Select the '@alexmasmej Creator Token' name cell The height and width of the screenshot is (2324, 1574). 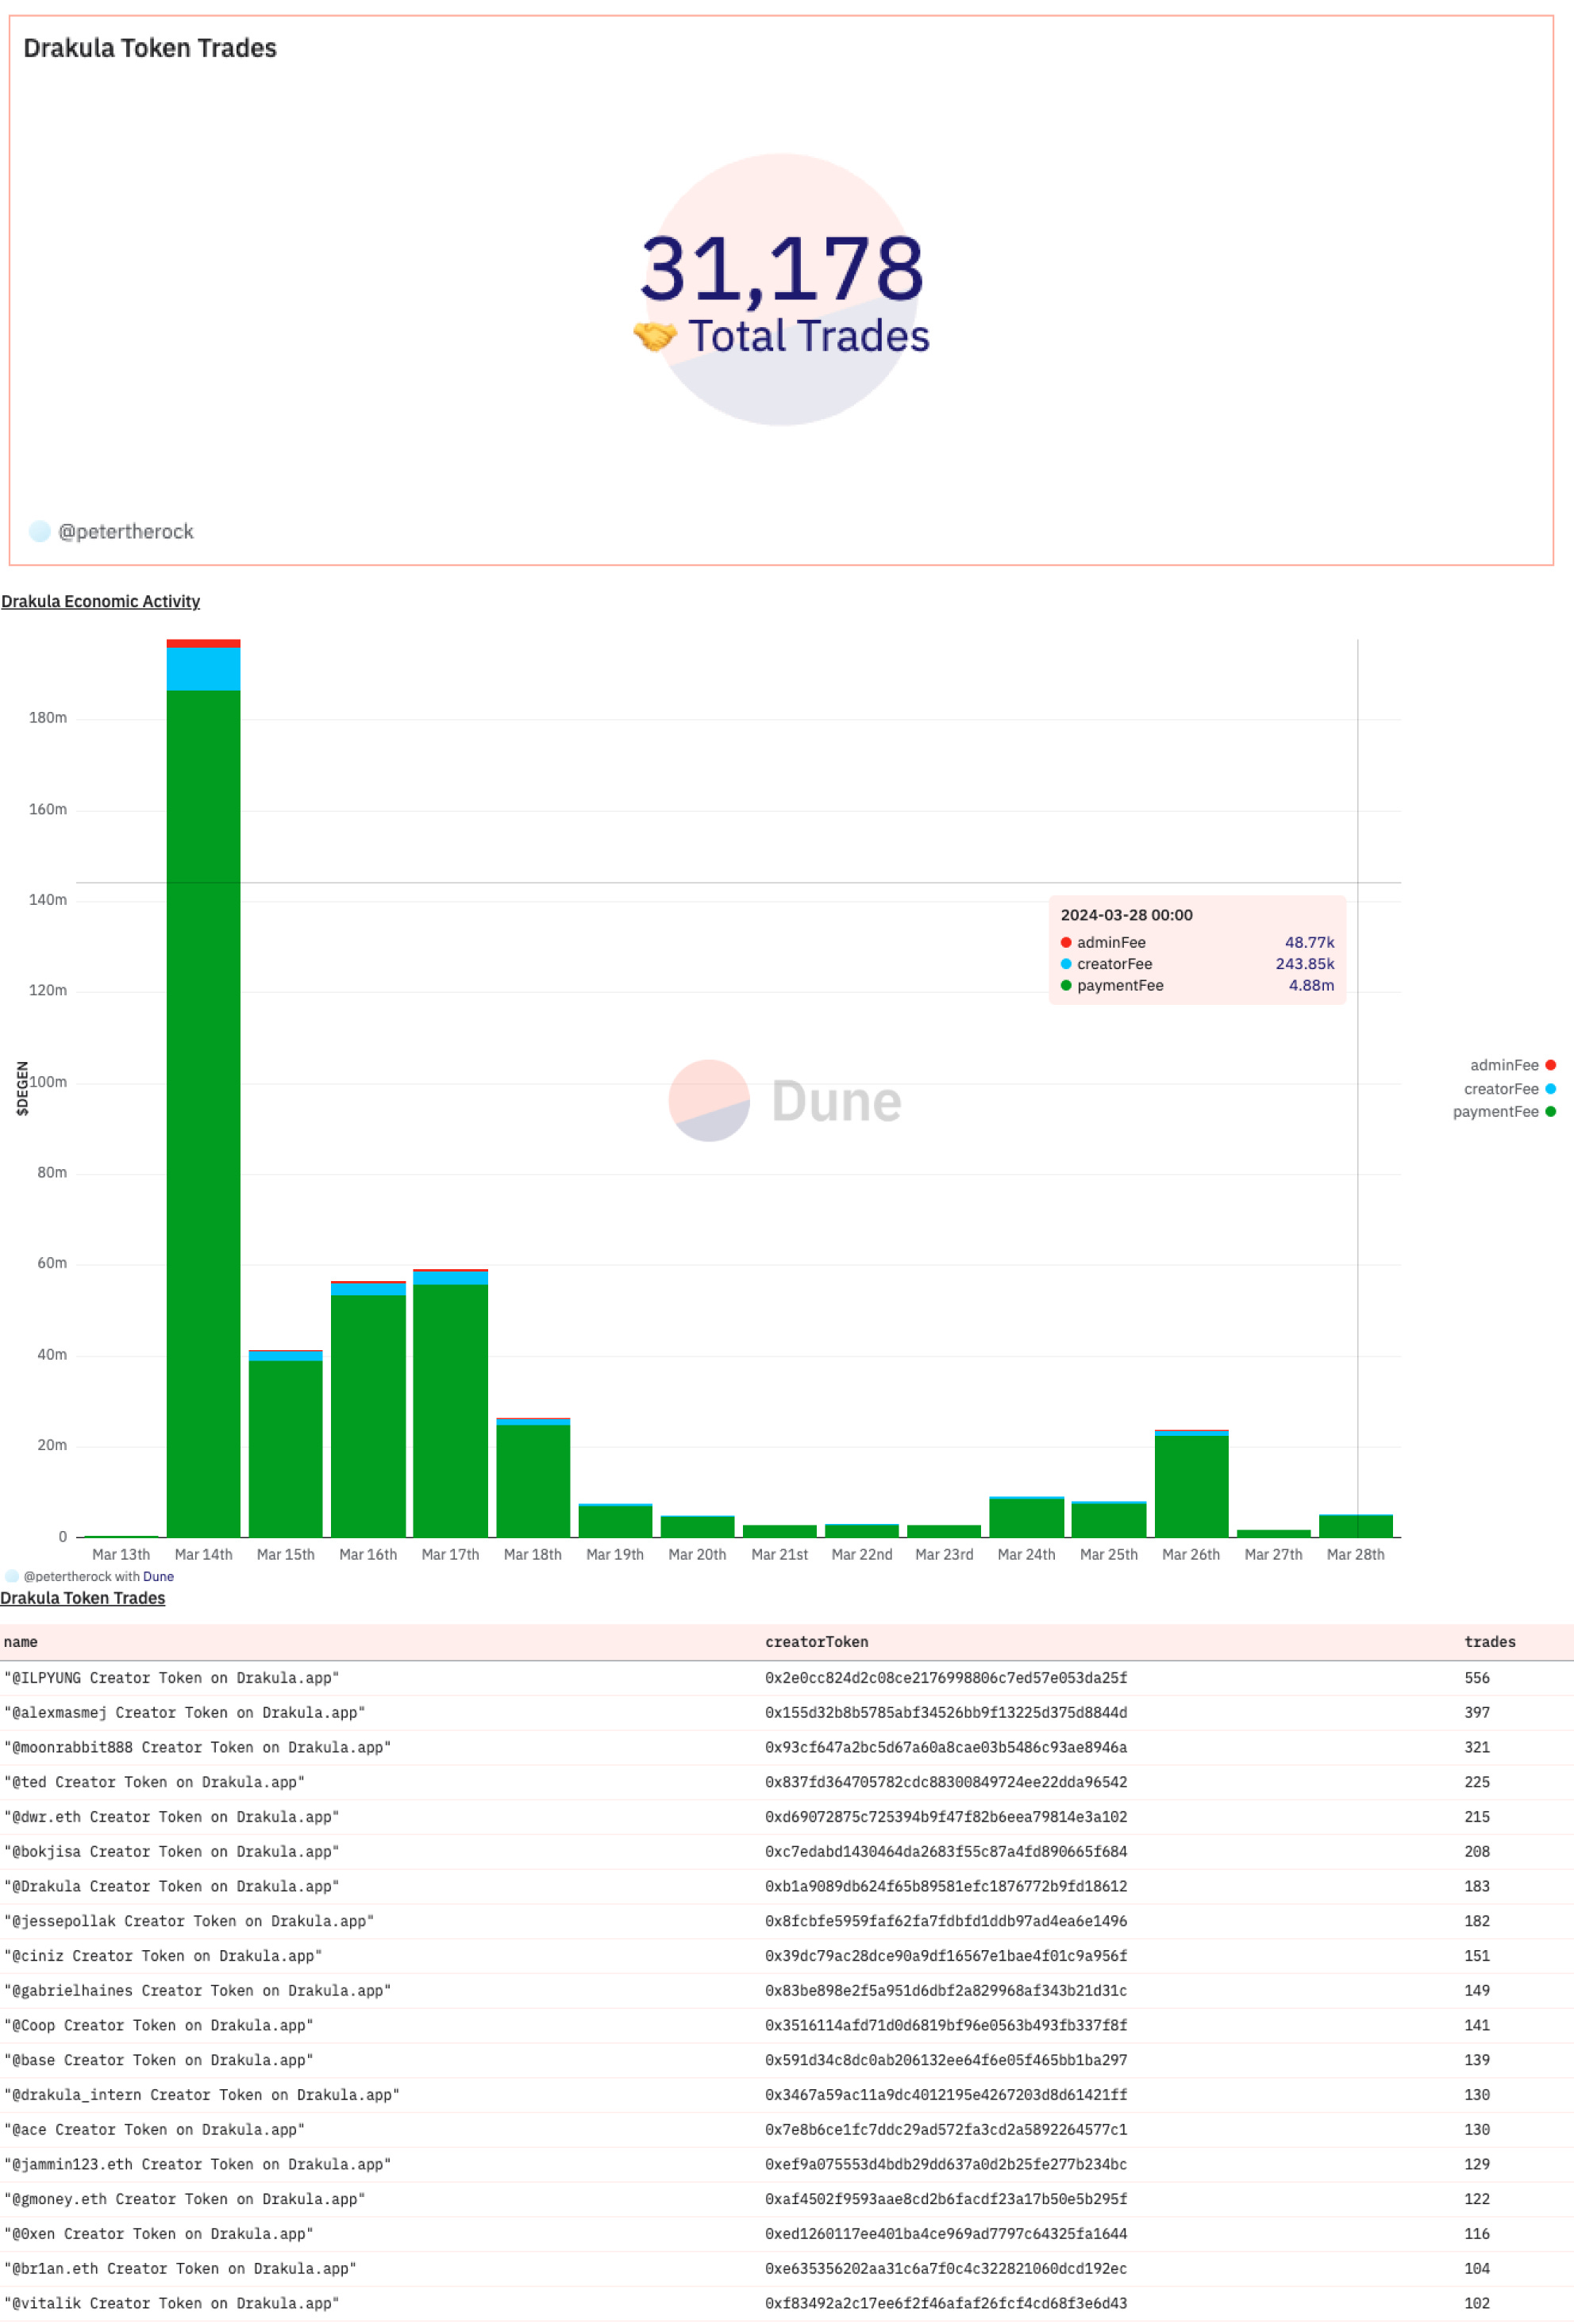click(x=184, y=1713)
